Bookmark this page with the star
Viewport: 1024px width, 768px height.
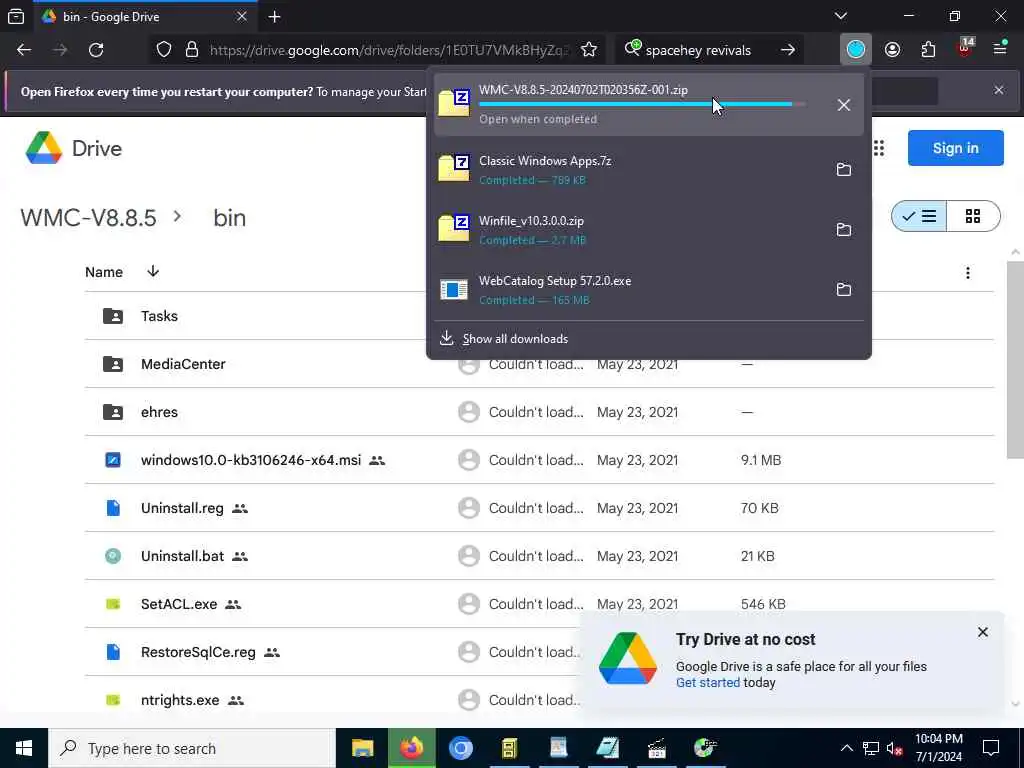pyautogui.click(x=588, y=50)
